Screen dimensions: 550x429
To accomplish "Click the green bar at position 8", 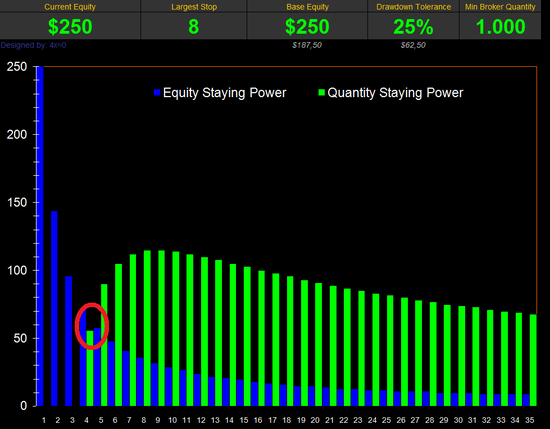I will click(x=147, y=328).
